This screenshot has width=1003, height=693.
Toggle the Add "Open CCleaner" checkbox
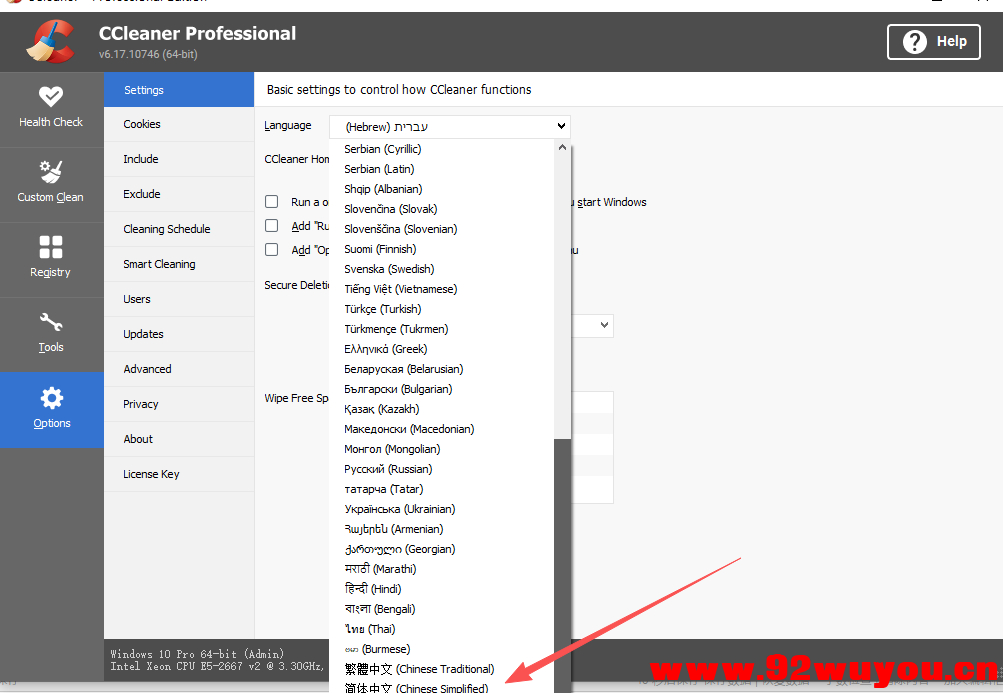tap(271, 250)
